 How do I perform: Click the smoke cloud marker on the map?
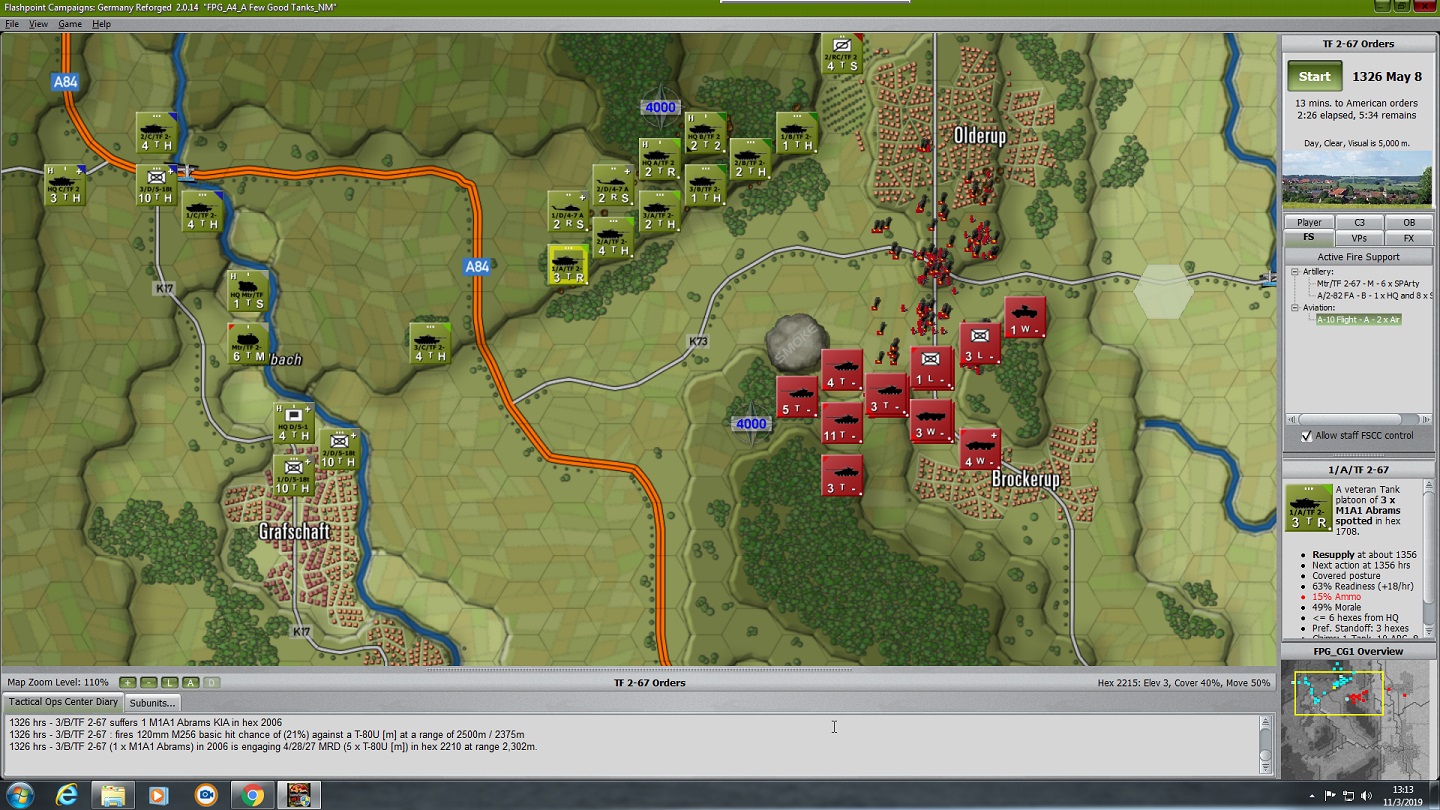click(x=797, y=343)
